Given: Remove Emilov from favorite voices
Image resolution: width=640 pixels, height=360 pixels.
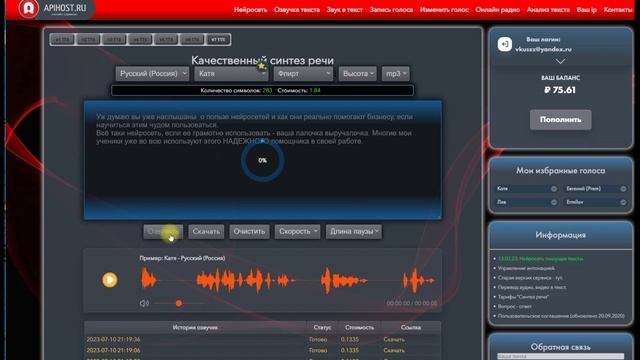Looking at the screenshot, I should [x=623, y=202].
